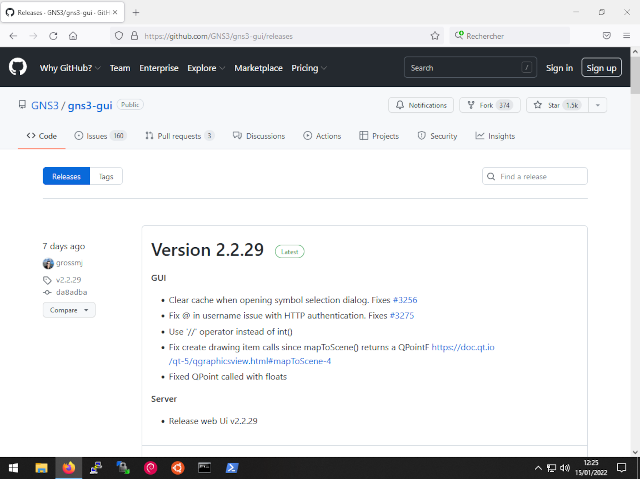
Task: Open the Pull requests tab
Action: (180, 136)
